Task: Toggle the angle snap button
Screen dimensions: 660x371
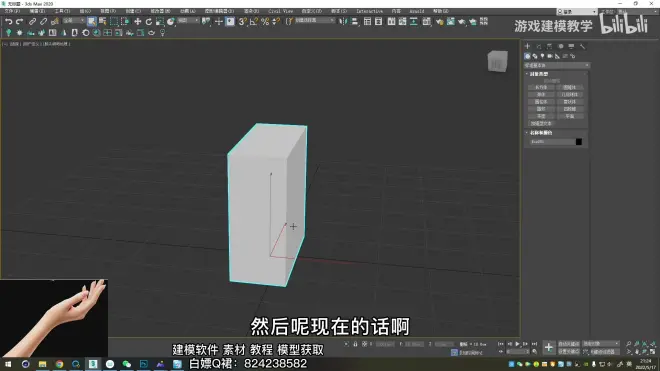Action: tap(253, 21)
